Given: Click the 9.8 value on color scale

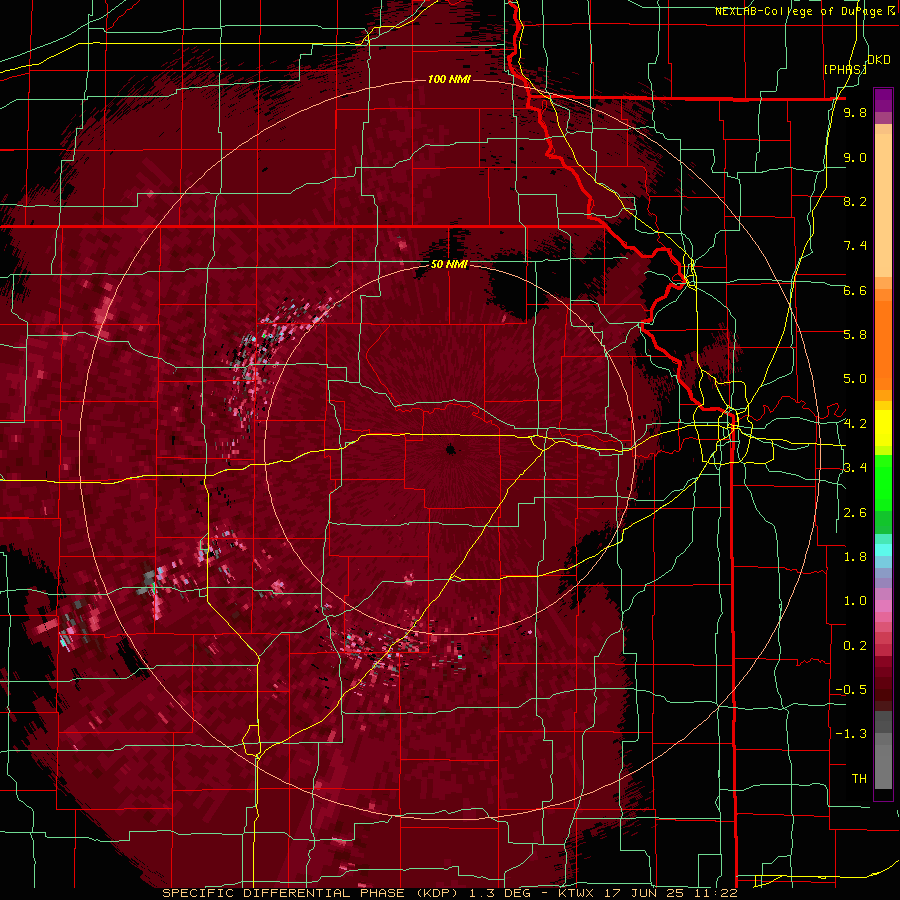Looking at the screenshot, I should [x=855, y=112].
